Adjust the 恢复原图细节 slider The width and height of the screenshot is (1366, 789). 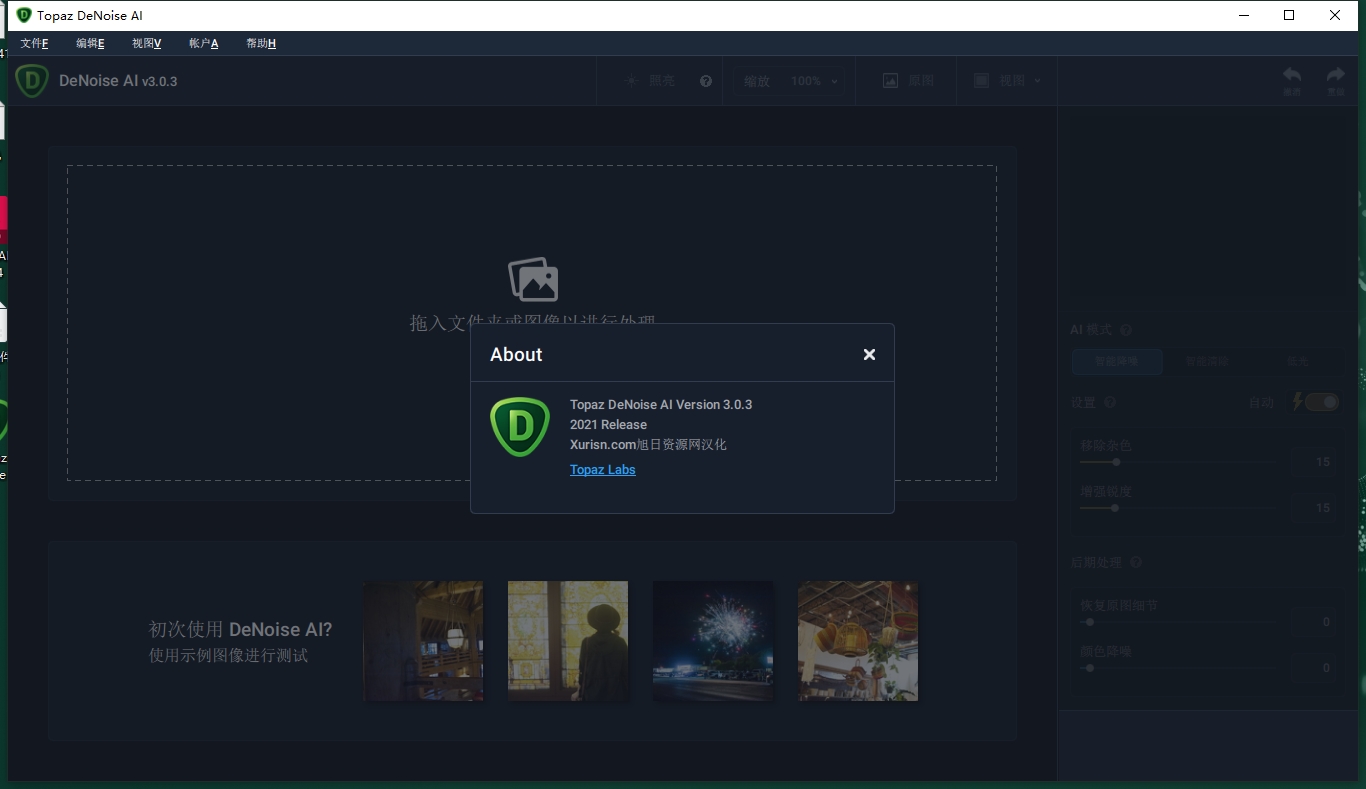point(1176,622)
